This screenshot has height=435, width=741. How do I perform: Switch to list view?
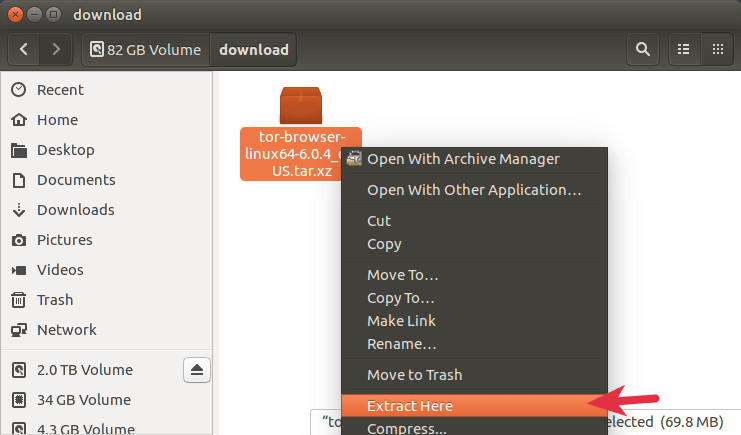tap(684, 49)
